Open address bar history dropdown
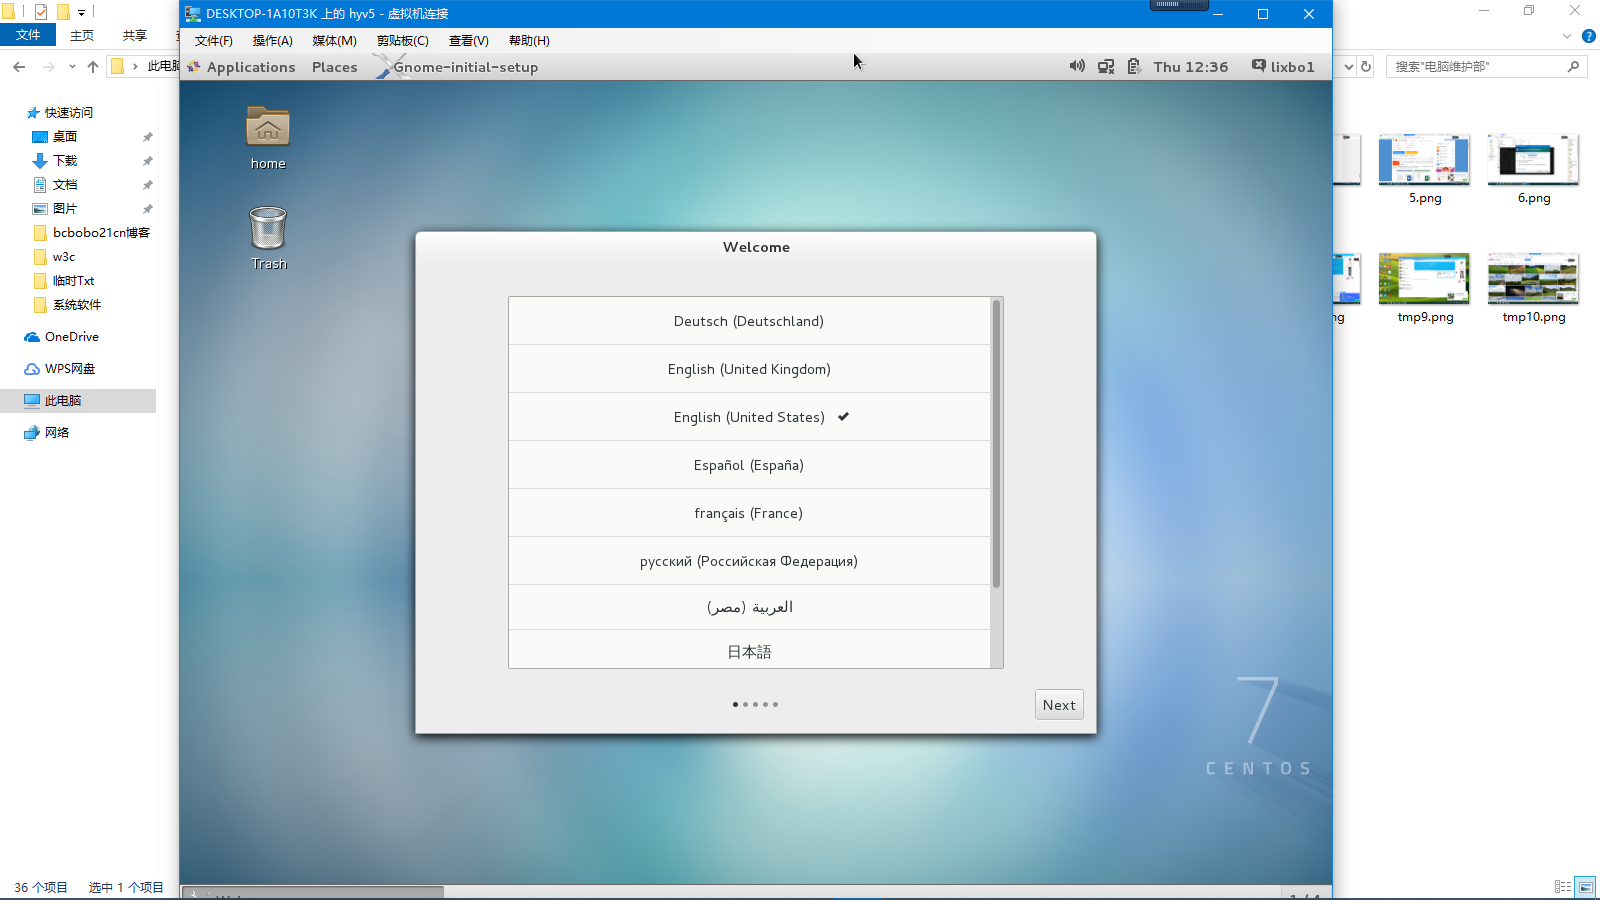 1348,67
